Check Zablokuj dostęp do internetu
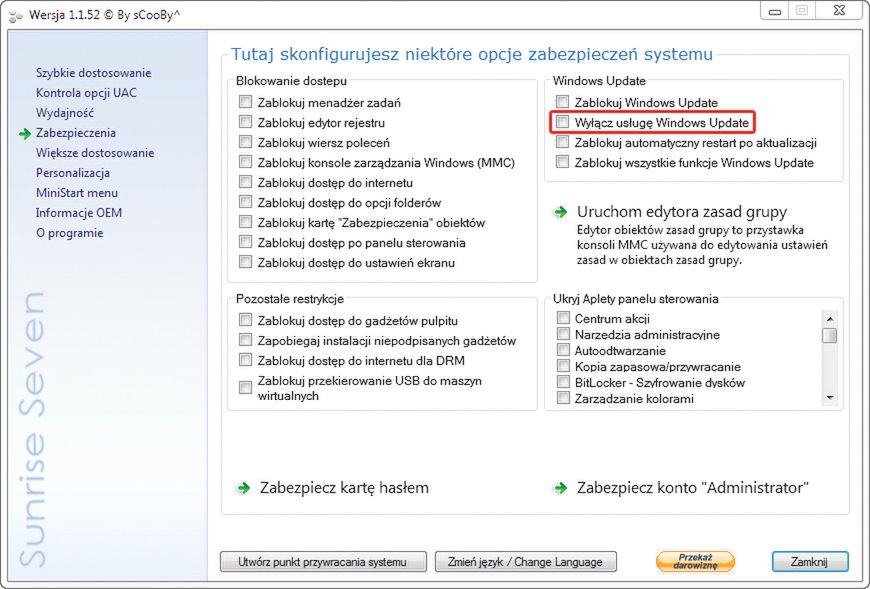Viewport: 870px width, 589px height. click(x=245, y=182)
